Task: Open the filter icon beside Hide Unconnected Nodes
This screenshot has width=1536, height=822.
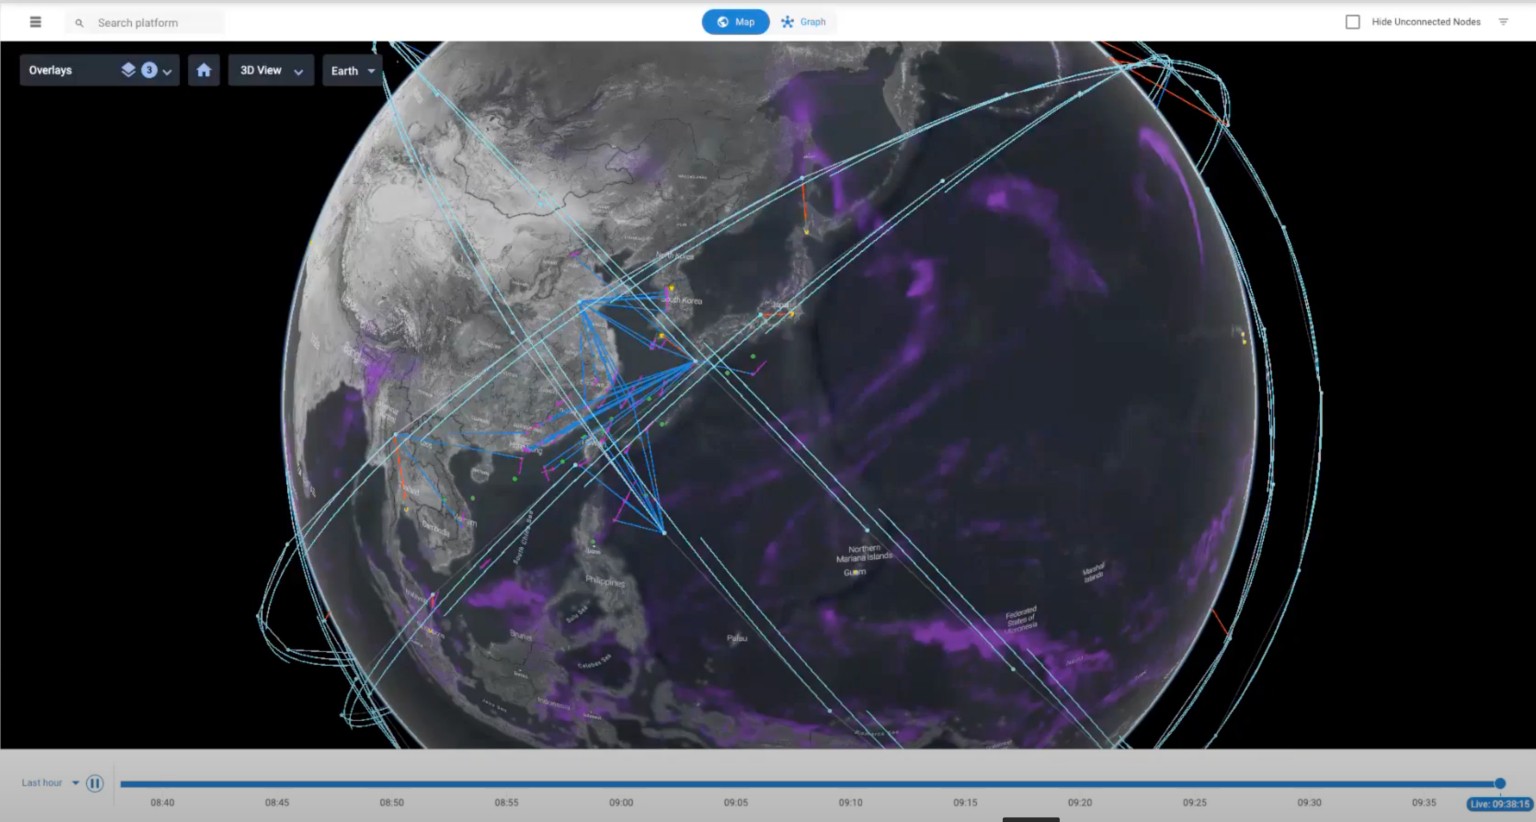Action: (1503, 22)
